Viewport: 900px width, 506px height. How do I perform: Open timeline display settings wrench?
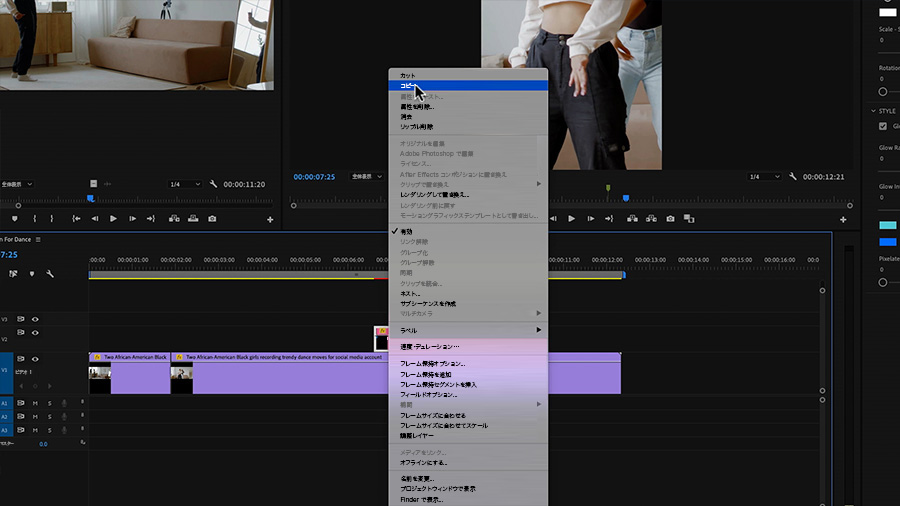[x=50, y=274]
